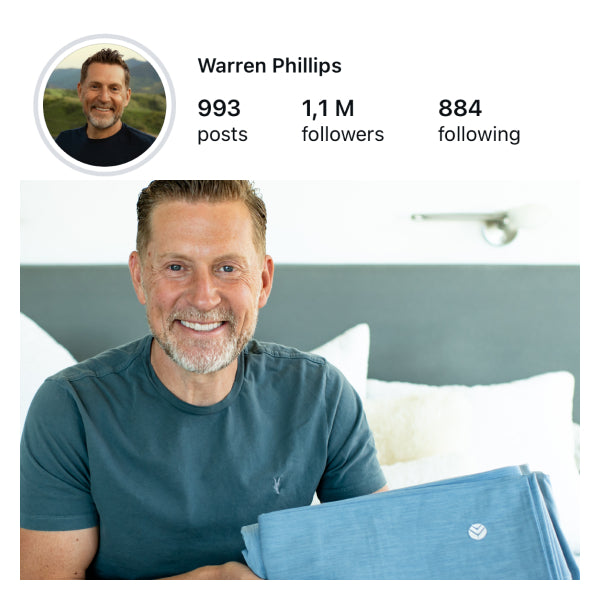Click the white round logo on blanket
Viewport: 600px width, 600px height.
(x=477, y=532)
